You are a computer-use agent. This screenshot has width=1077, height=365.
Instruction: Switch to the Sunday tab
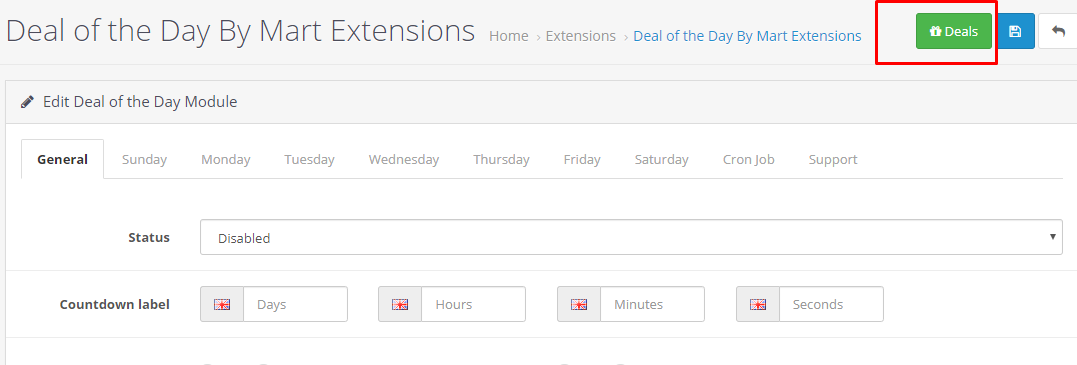[x=144, y=159]
